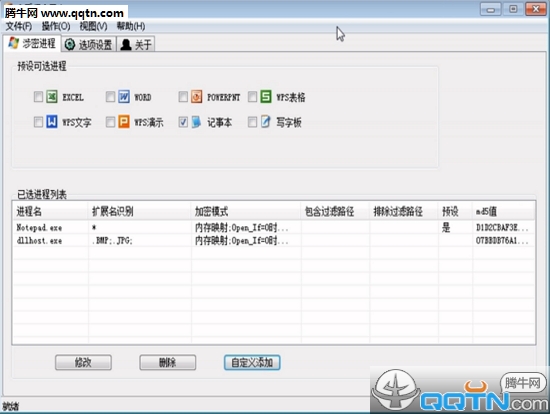
Task: Click the 记事本 notepad icon
Action: (196, 122)
